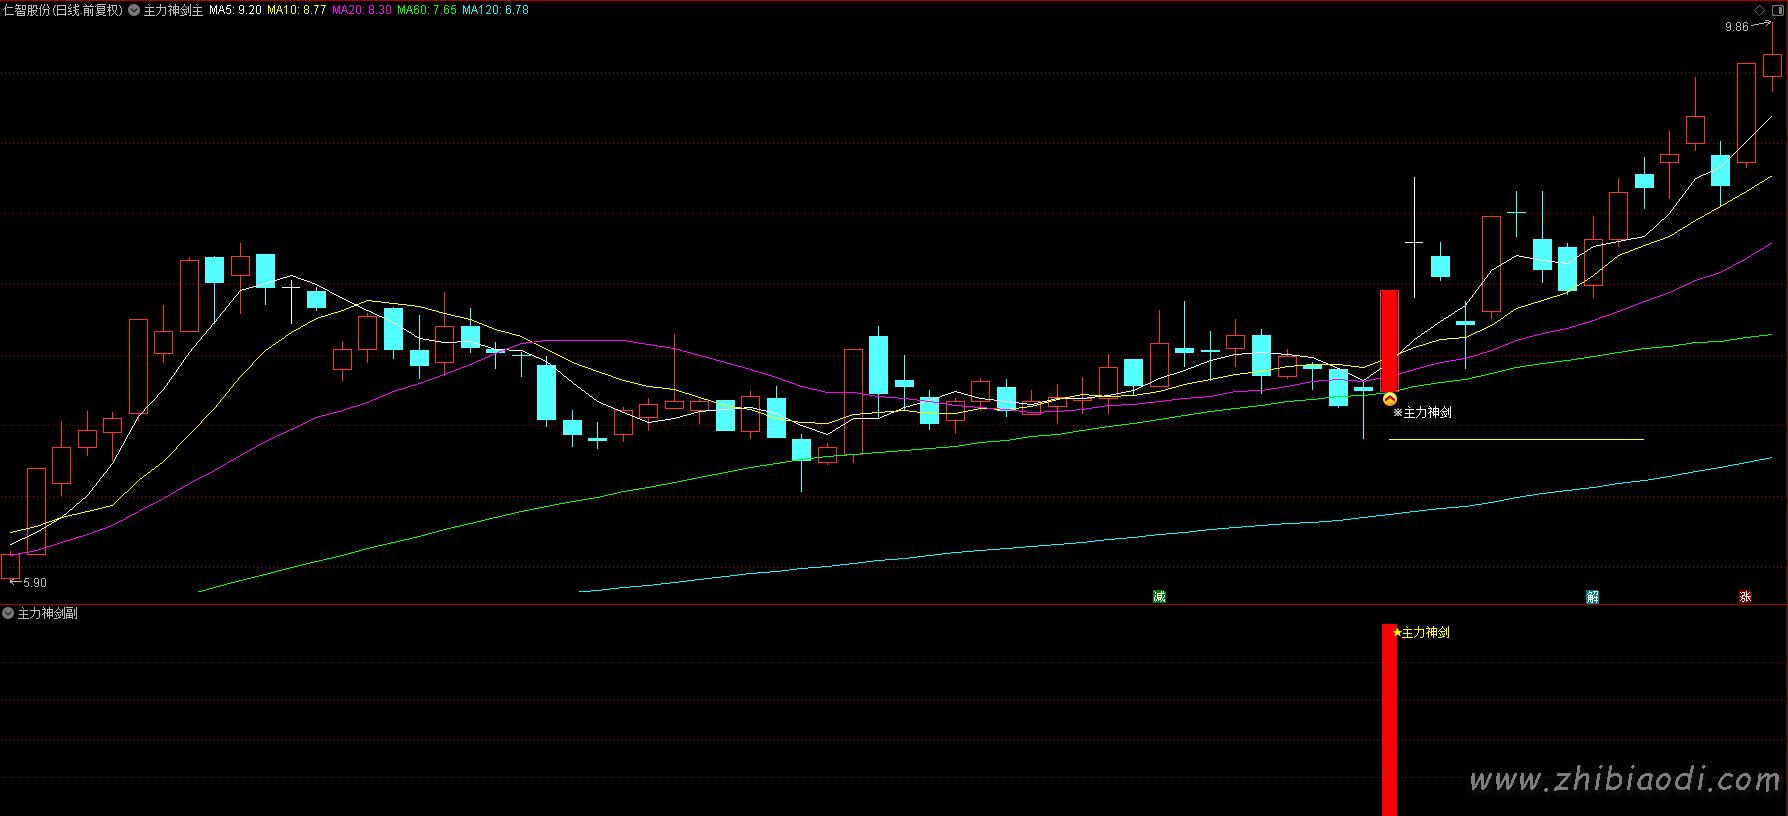Image resolution: width=1788 pixels, height=816 pixels.
Task: Click the orange up-arrow signal icon
Action: tap(1389, 400)
